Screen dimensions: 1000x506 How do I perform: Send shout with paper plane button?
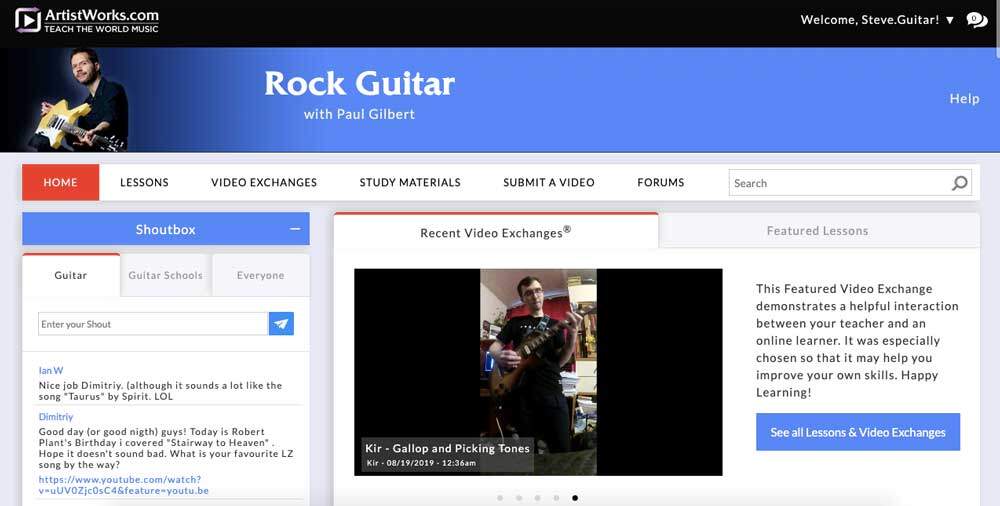(x=281, y=324)
